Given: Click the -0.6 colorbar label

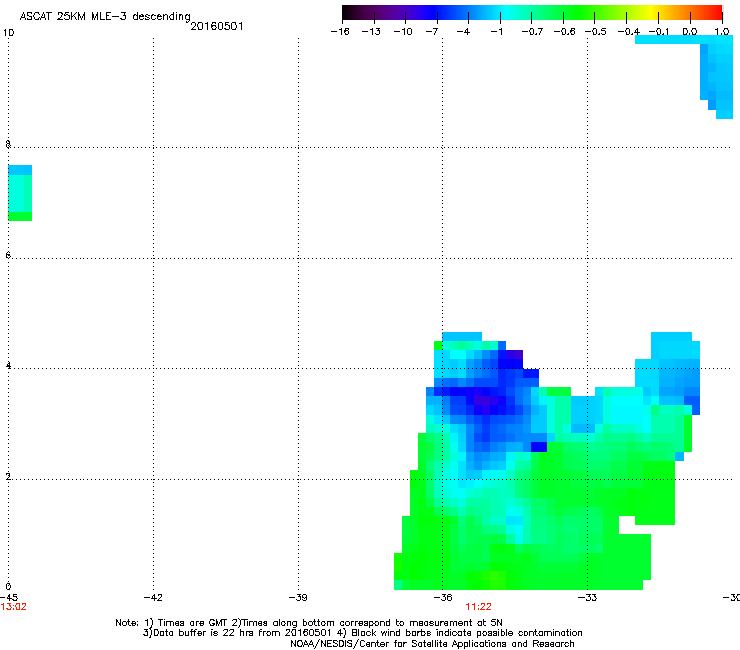Looking at the screenshot, I should [564, 32].
